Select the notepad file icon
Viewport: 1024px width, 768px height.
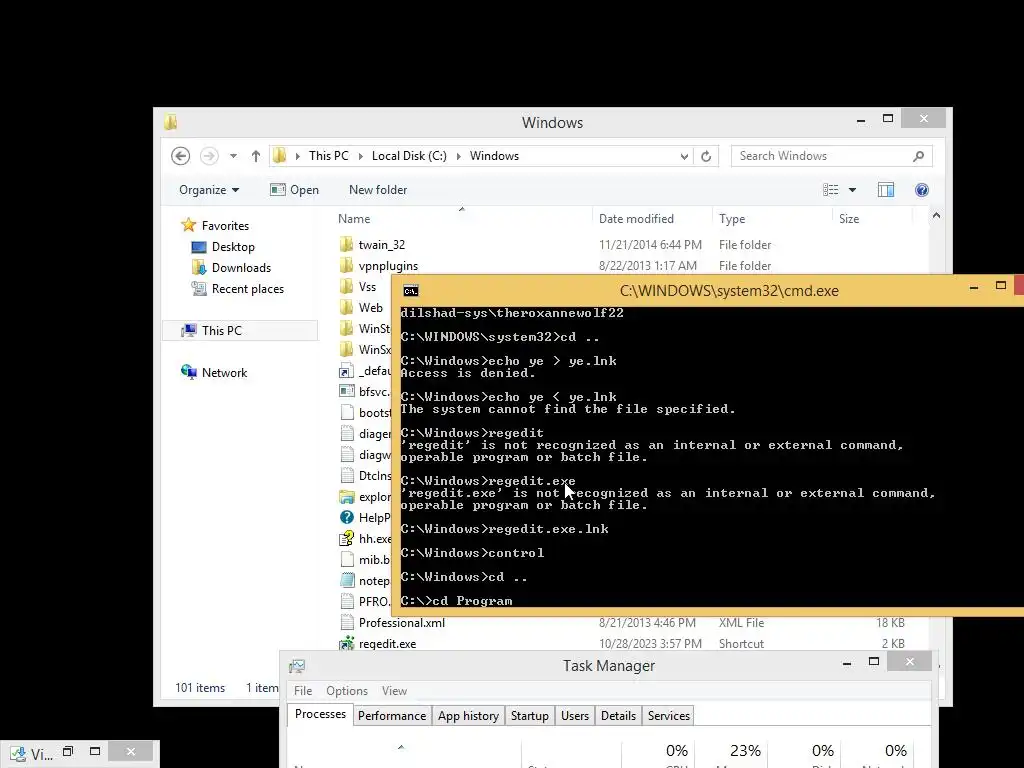[x=347, y=581]
